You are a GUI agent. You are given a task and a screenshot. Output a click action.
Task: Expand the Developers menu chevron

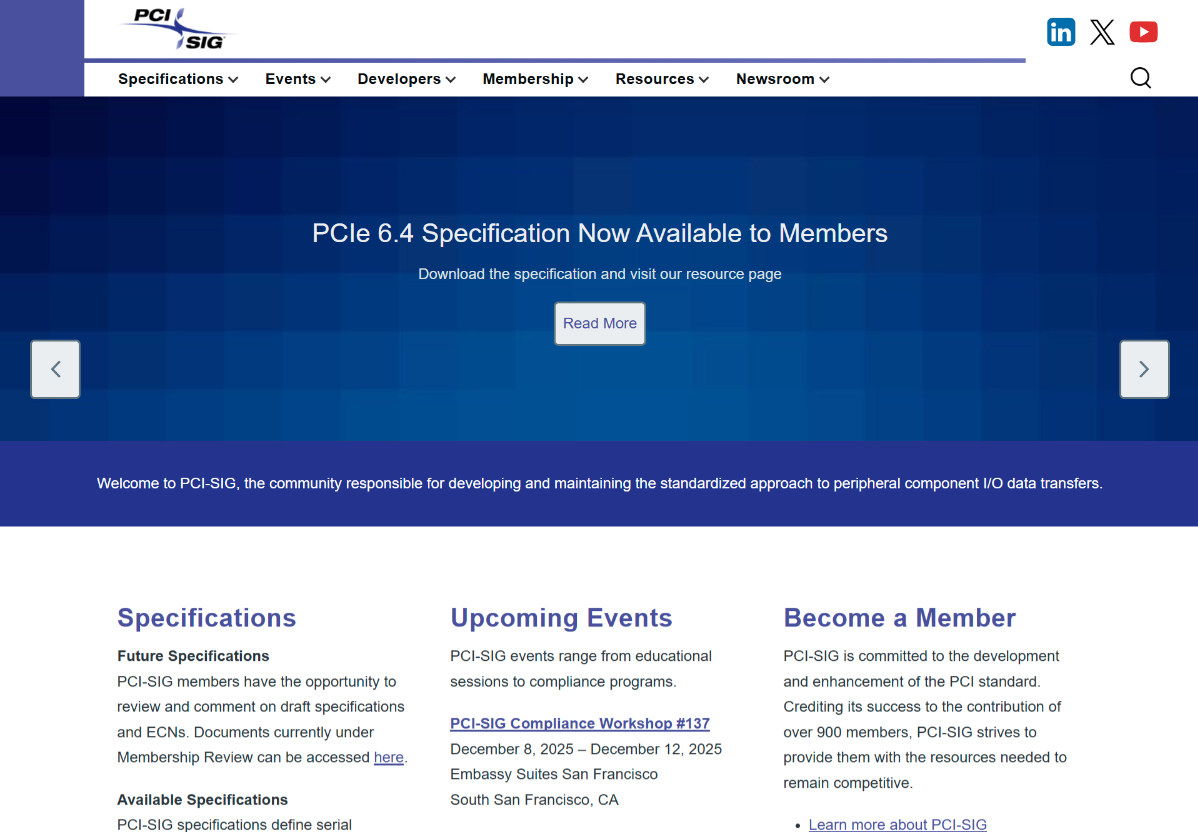tap(451, 79)
